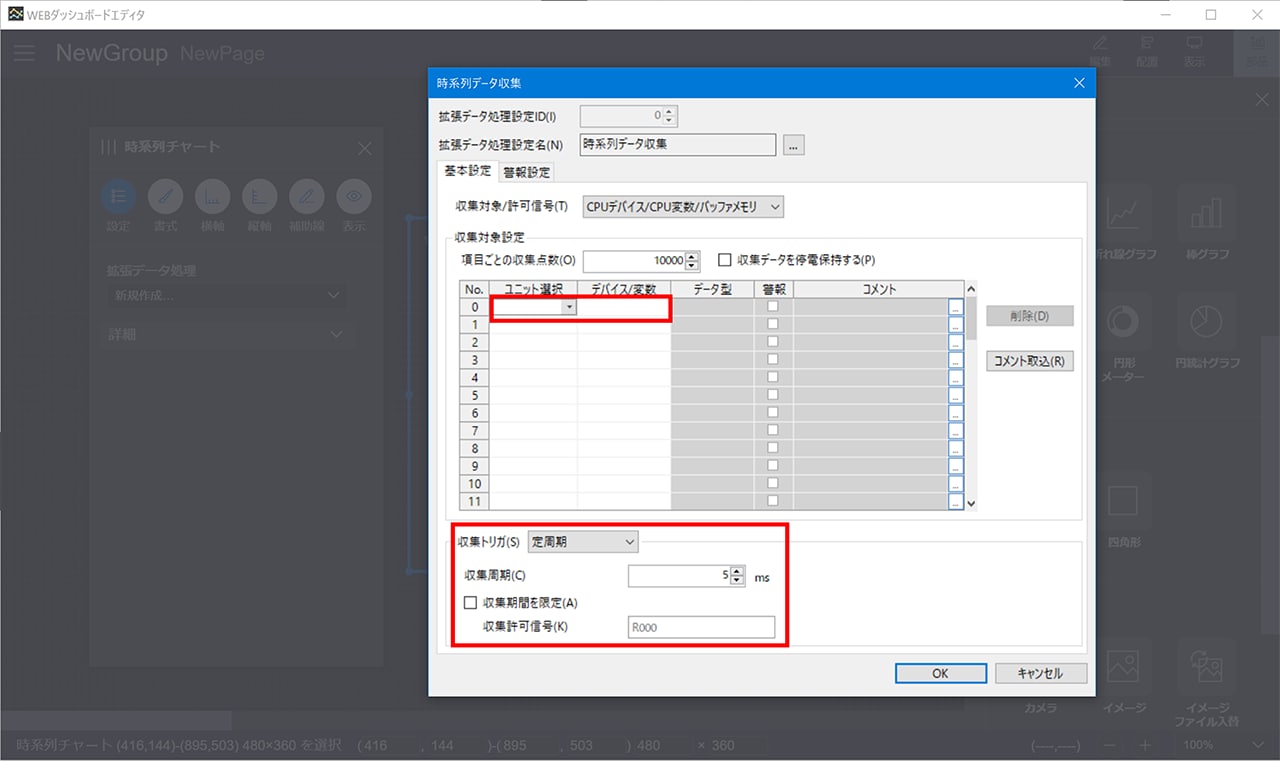Screen dimensions: 1280x761
Task: Click the hamburger menu icon beside NewGroup
Action: 24,53
